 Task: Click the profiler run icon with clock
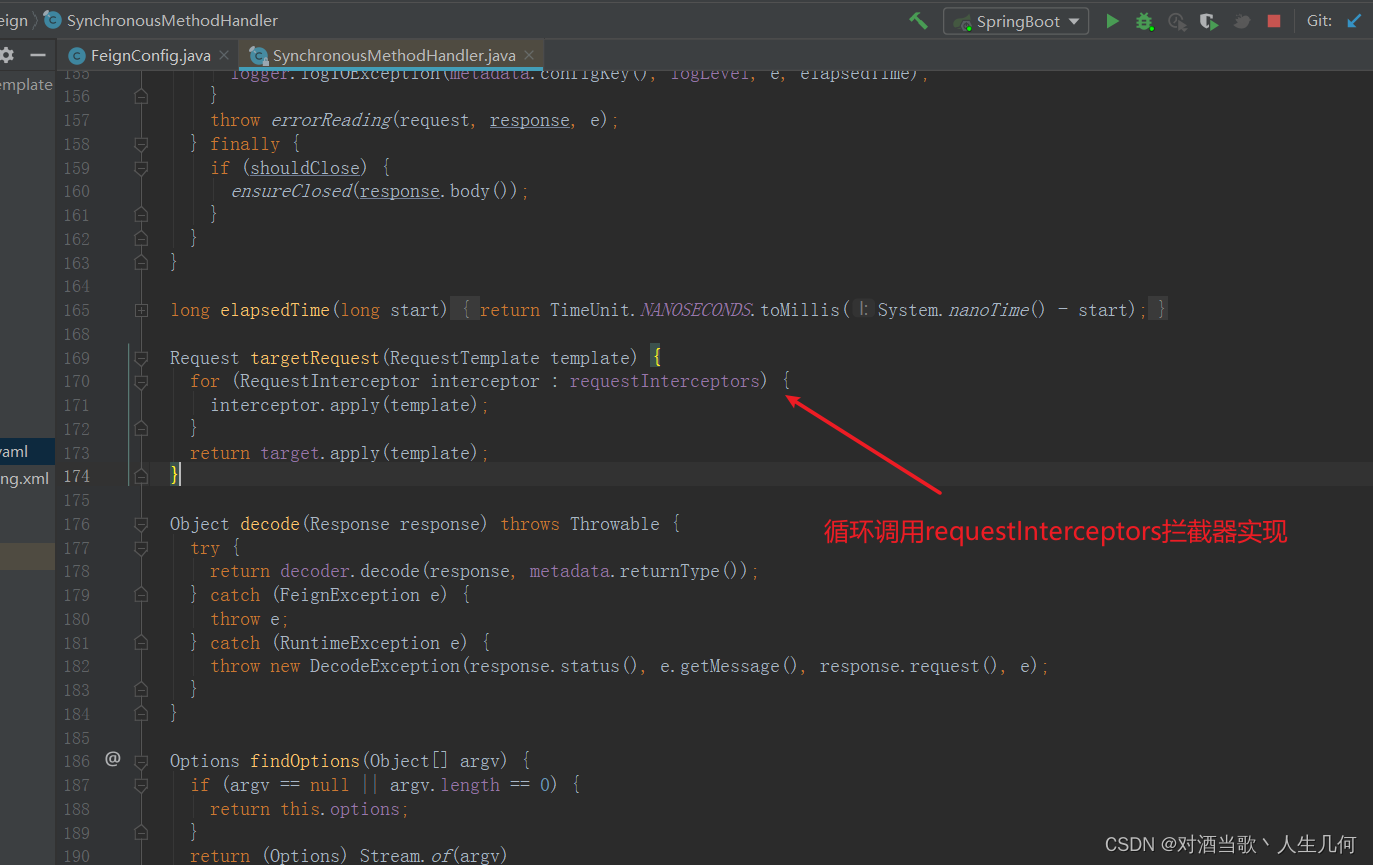tap(1177, 21)
